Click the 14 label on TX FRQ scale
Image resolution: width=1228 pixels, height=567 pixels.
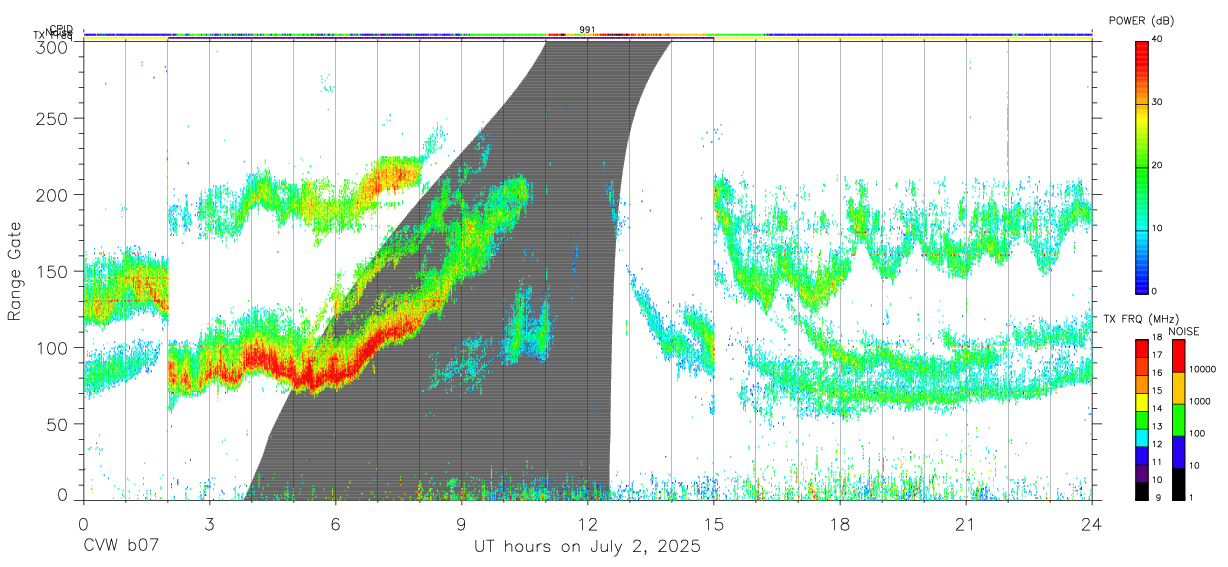click(1158, 409)
